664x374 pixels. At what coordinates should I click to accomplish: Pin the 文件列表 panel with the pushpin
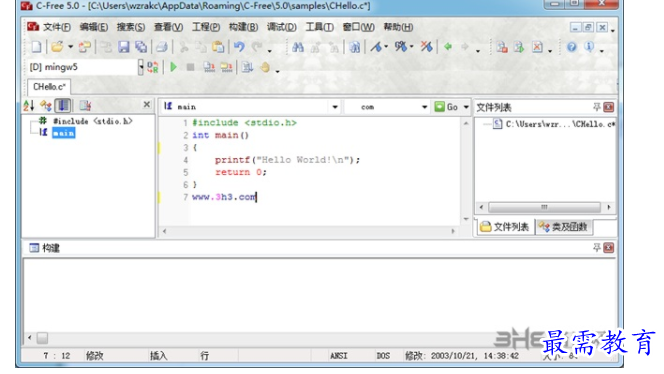pos(597,107)
